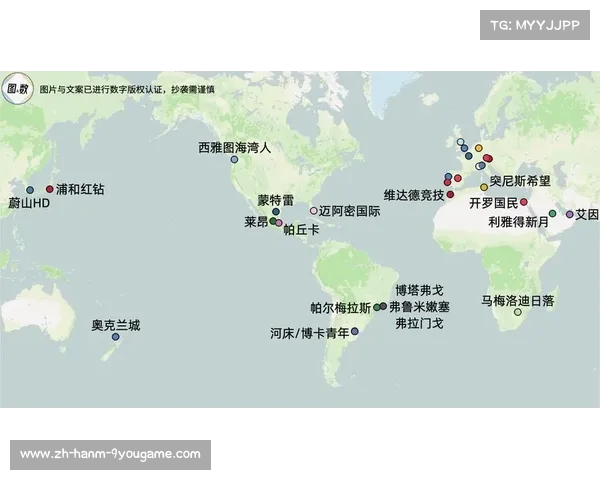Click the 蒙特雷 location dot

(276, 212)
